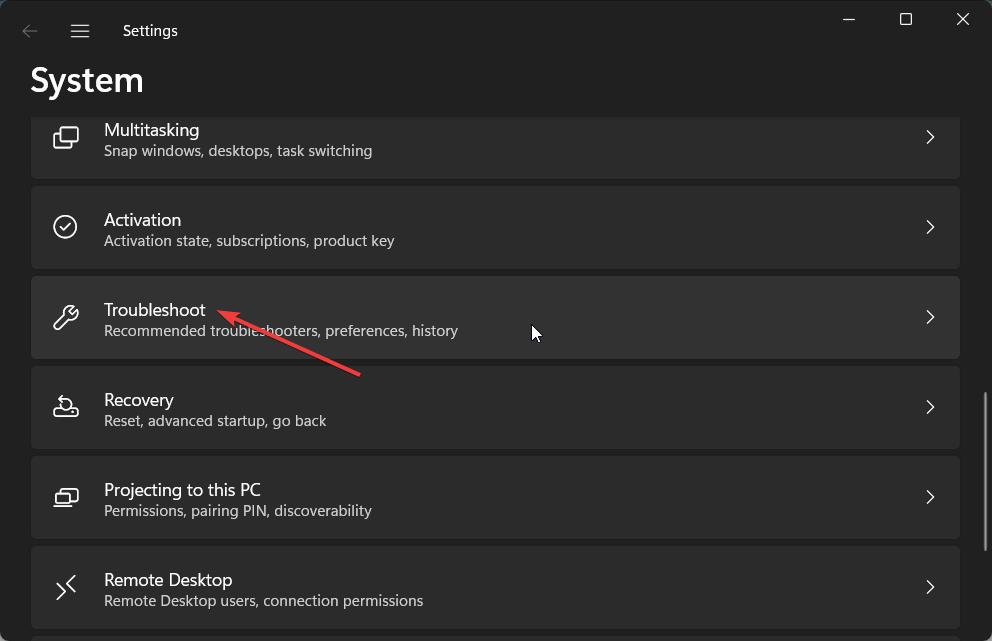992x641 pixels.
Task: Click the Projecting to this PC icon
Action: pyautogui.click(x=66, y=497)
